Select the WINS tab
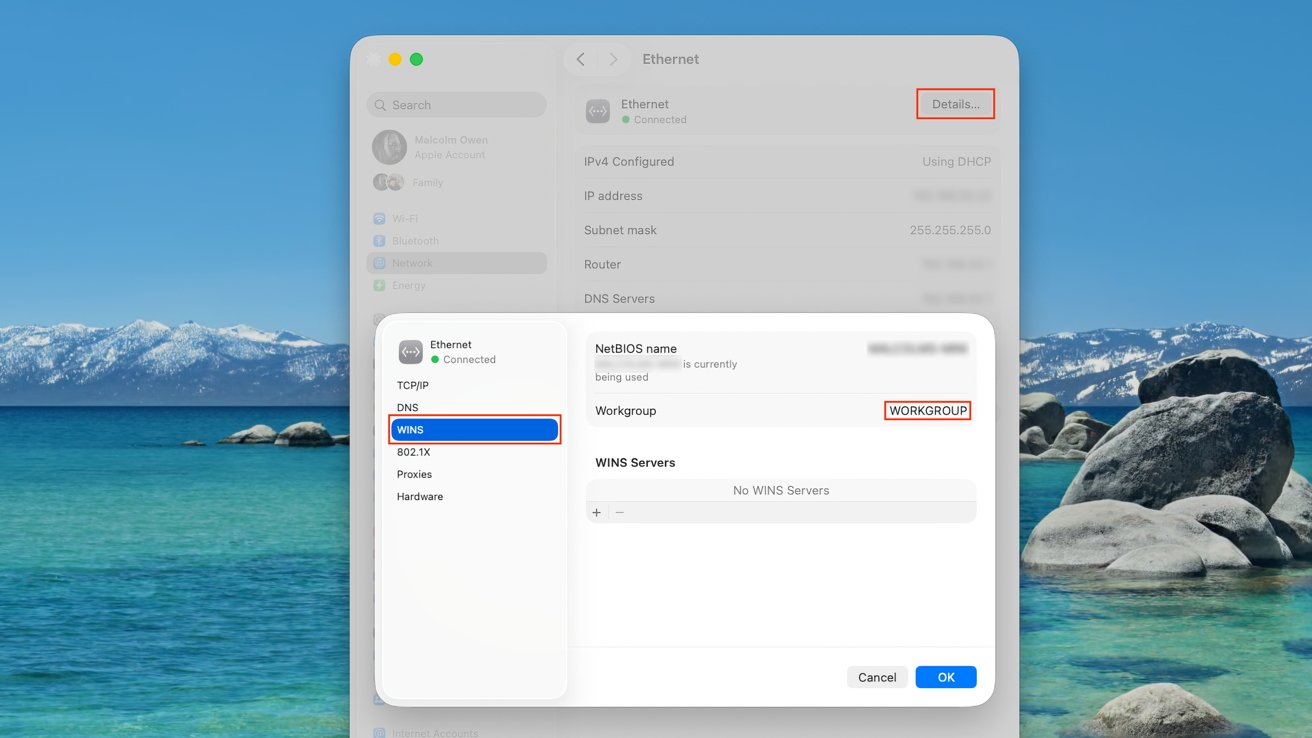This screenshot has height=738, width=1312. 474,430
